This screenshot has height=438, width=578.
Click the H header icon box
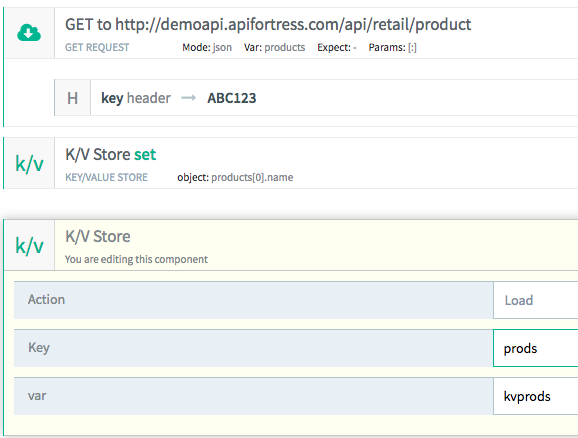pos(73,98)
